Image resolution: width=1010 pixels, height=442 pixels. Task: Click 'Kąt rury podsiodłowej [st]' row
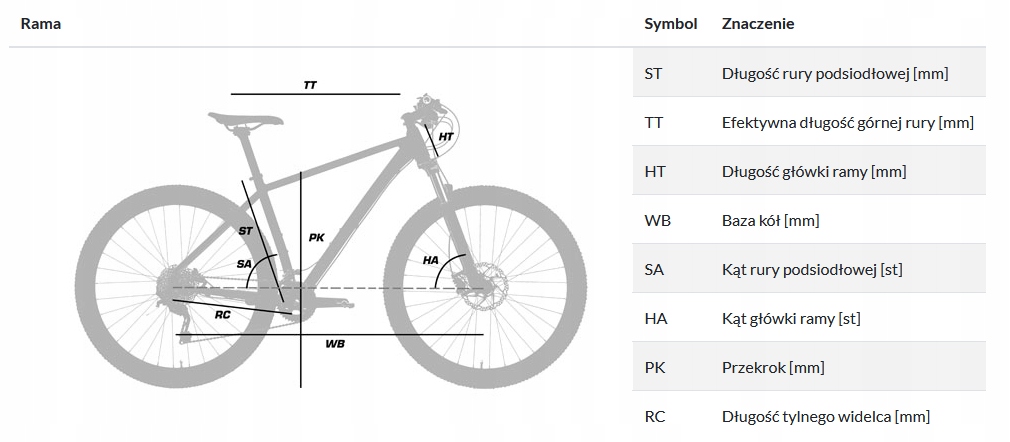pos(812,269)
